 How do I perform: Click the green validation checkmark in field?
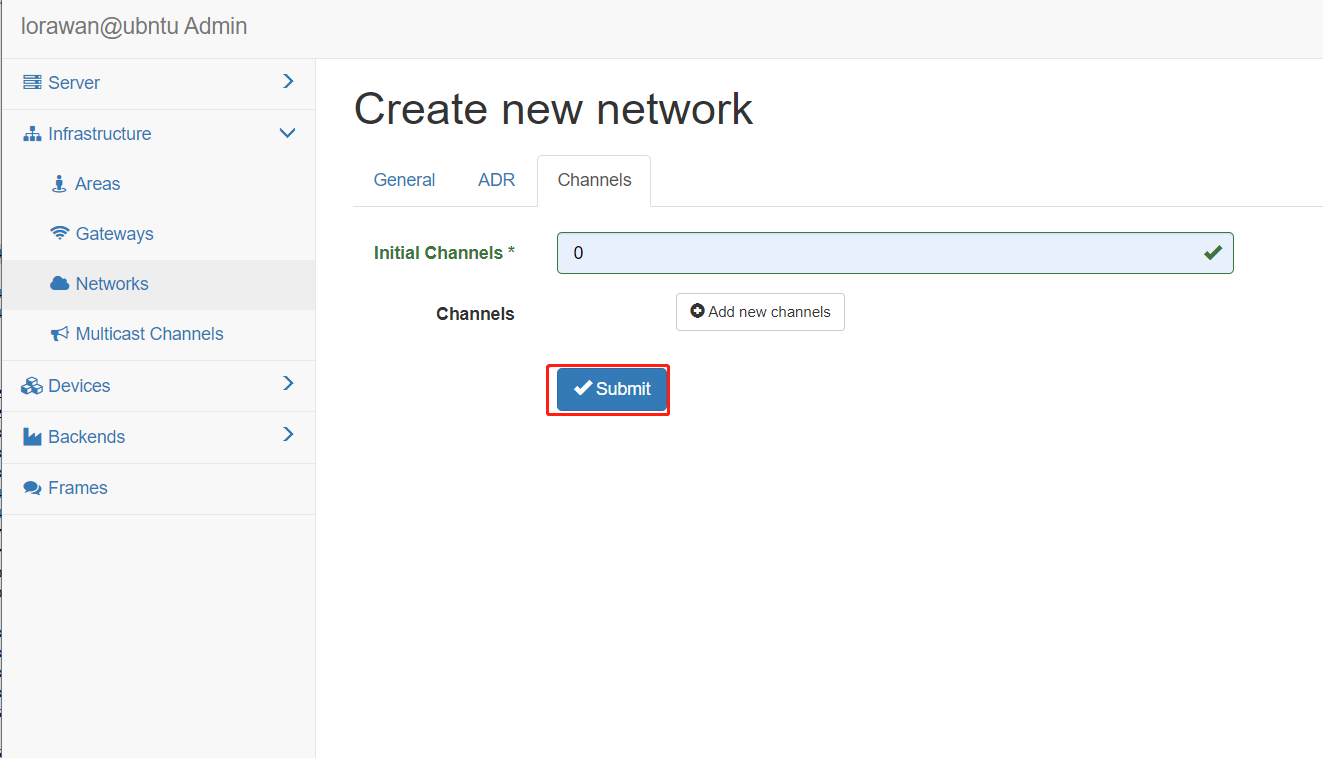pos(1213,253)
